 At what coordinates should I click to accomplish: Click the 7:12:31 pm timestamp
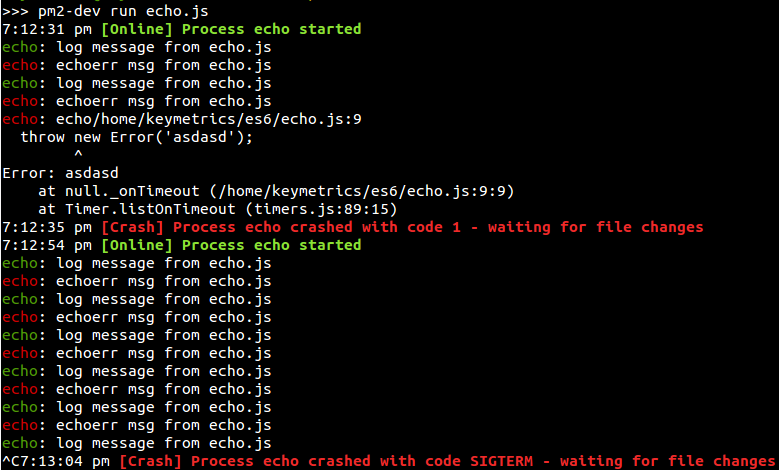click(47, 29)
